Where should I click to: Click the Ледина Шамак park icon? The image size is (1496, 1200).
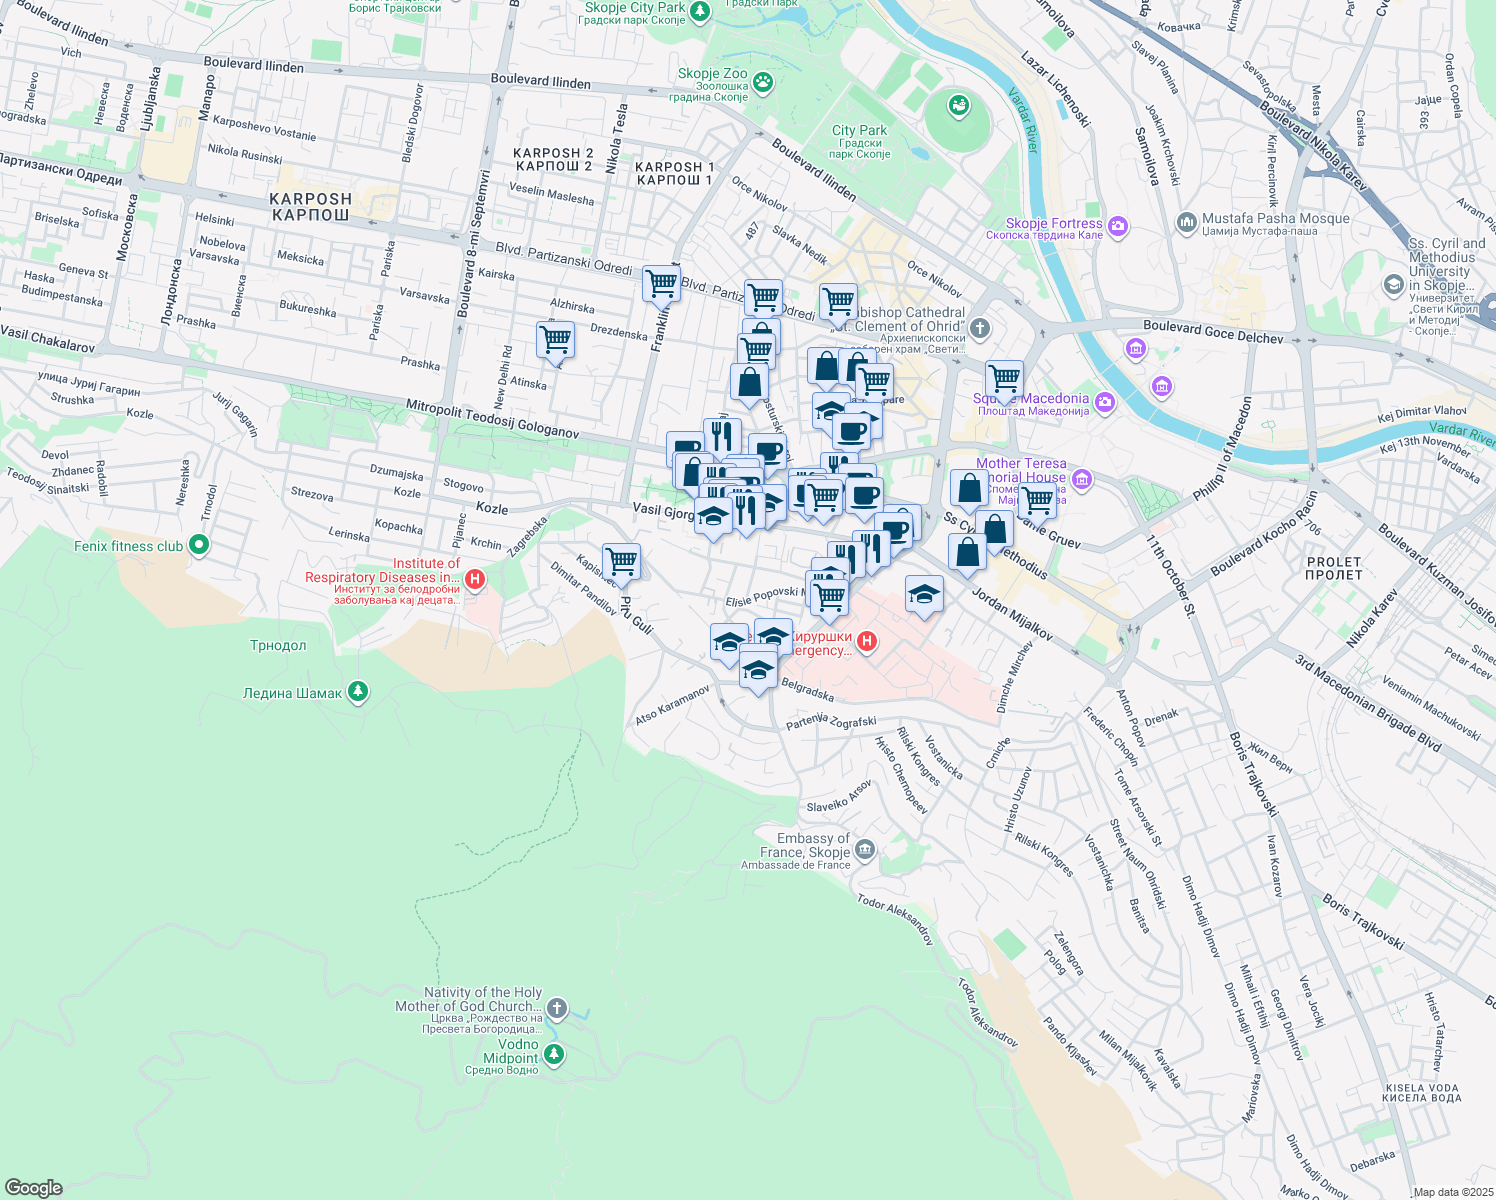point(358,692)
